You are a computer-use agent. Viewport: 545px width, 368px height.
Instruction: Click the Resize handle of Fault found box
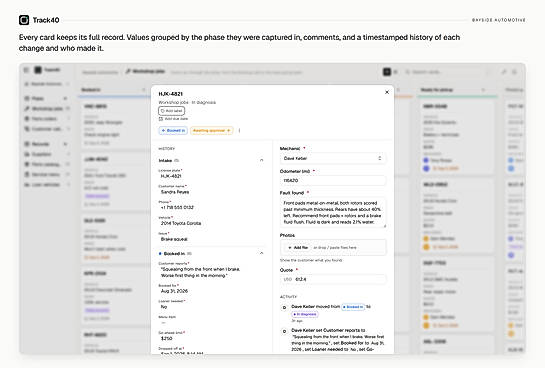(384, 226)
